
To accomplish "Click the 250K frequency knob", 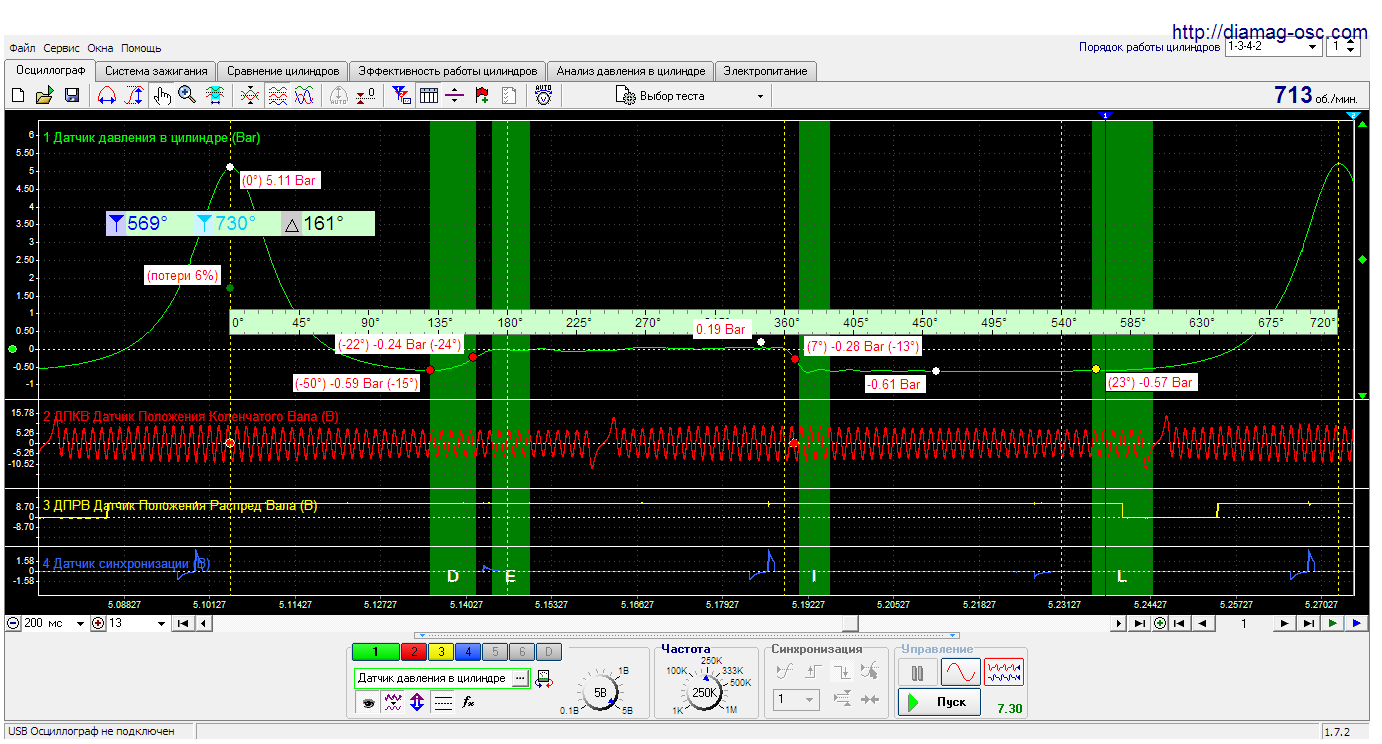I will click(705, 693).
